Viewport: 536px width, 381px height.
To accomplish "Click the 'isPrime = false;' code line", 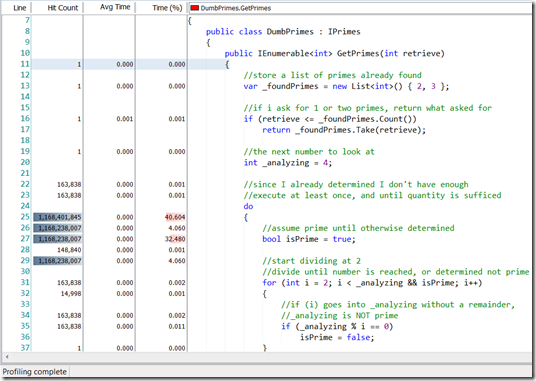I will click(337, 338).
